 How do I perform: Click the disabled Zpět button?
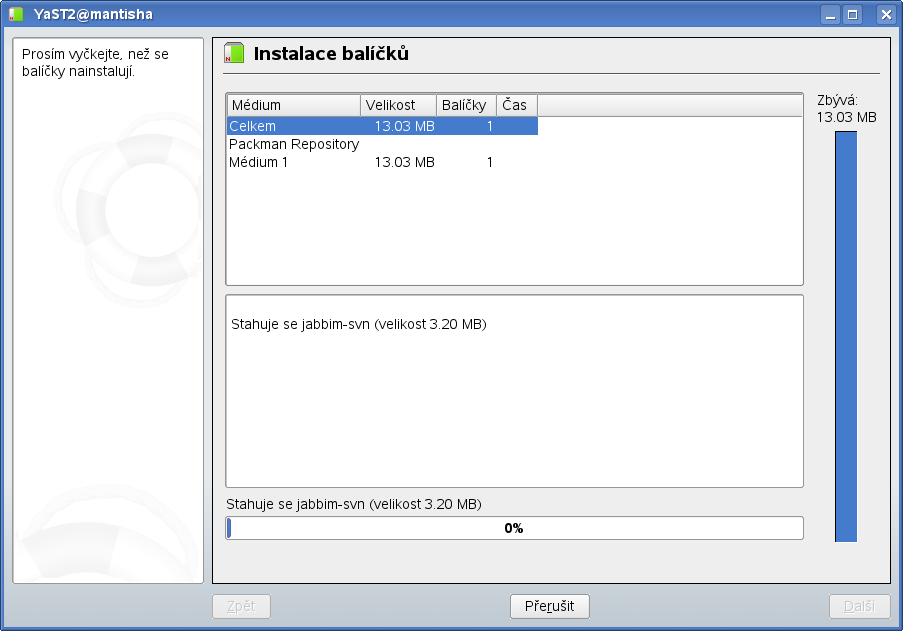point(241,606)
